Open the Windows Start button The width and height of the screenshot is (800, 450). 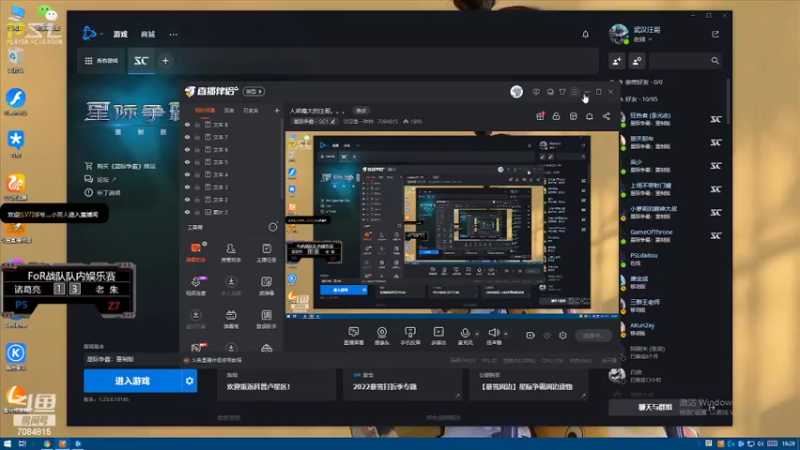click(x=7, y=444)
